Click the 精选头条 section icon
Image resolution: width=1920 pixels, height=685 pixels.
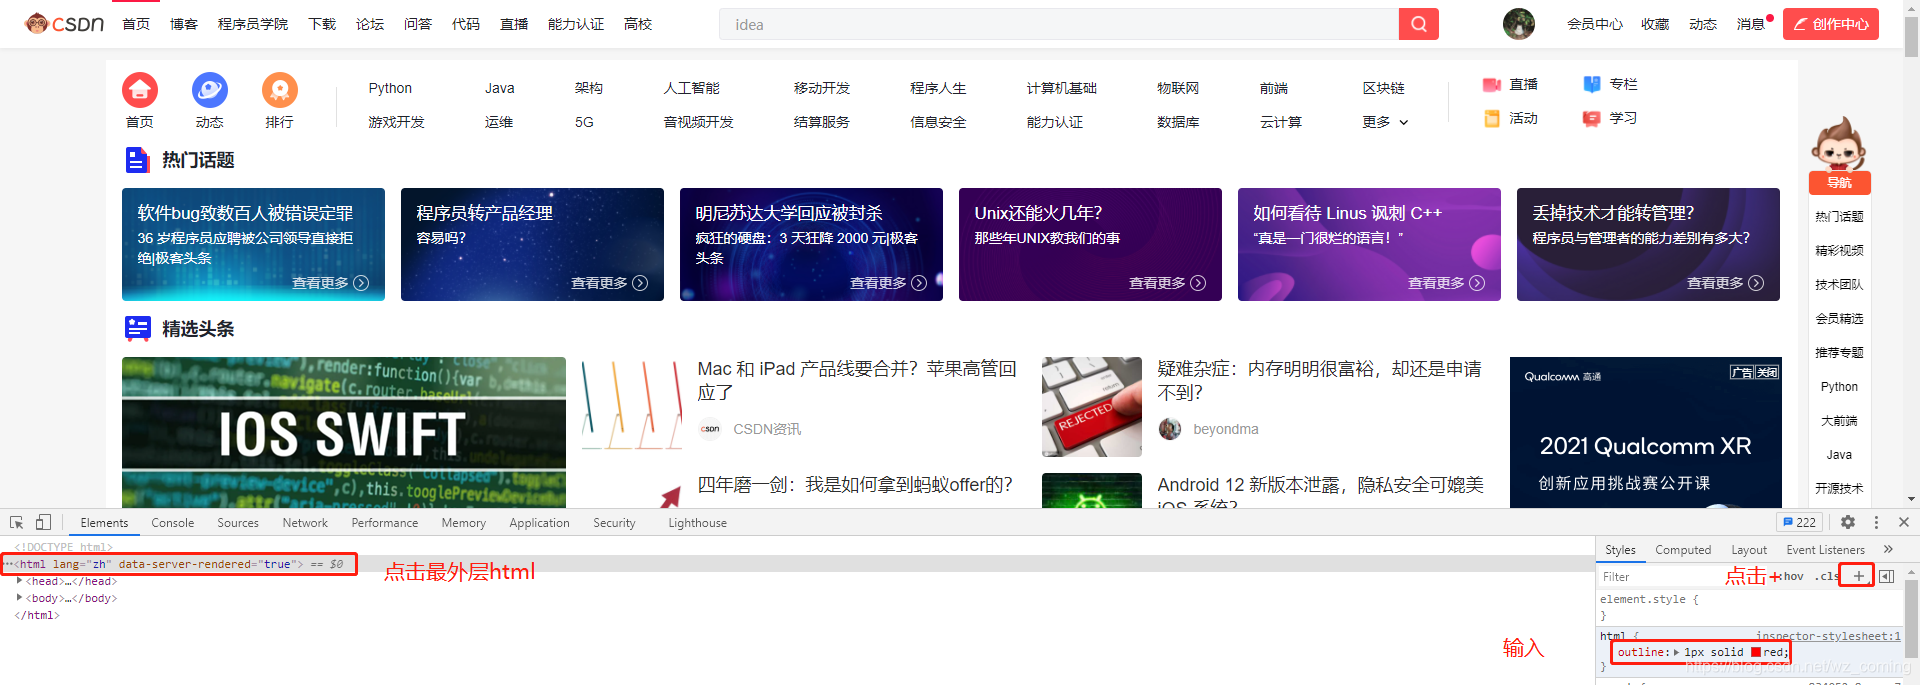(137, 328)
